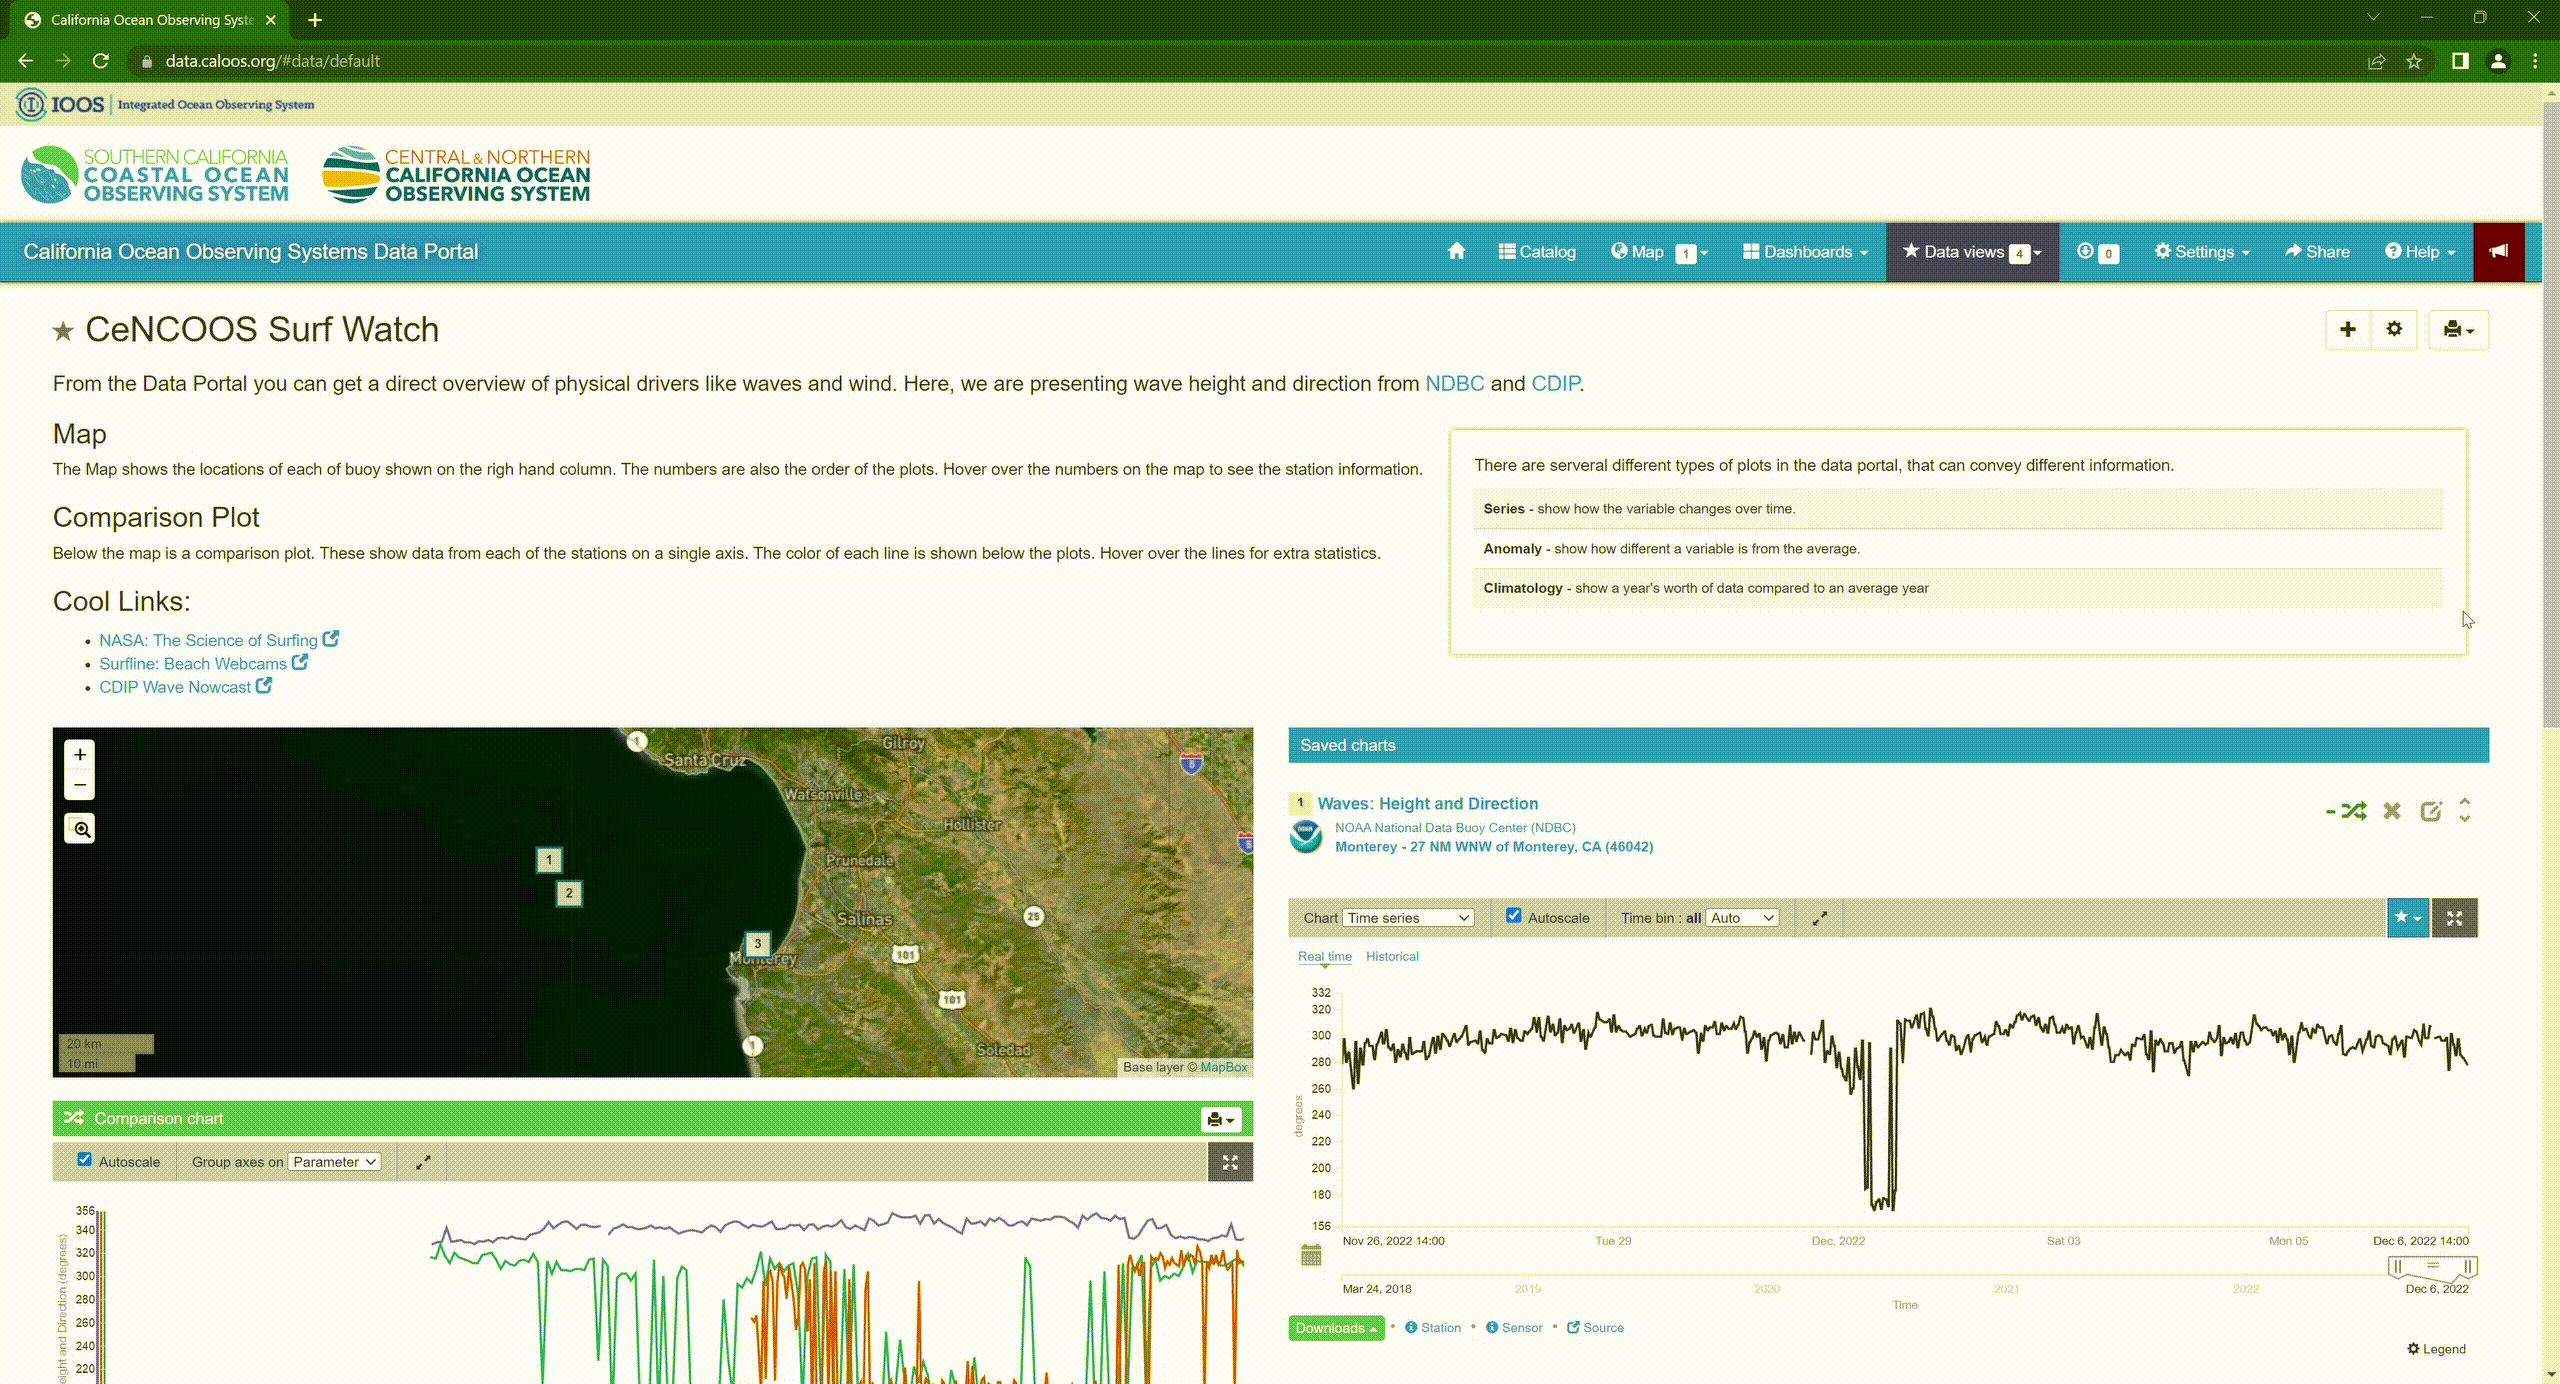Viewport: 2560px width, 1384px height.
Task: Toggle Autoscale for Waves chart
Action: (1514, 916)
